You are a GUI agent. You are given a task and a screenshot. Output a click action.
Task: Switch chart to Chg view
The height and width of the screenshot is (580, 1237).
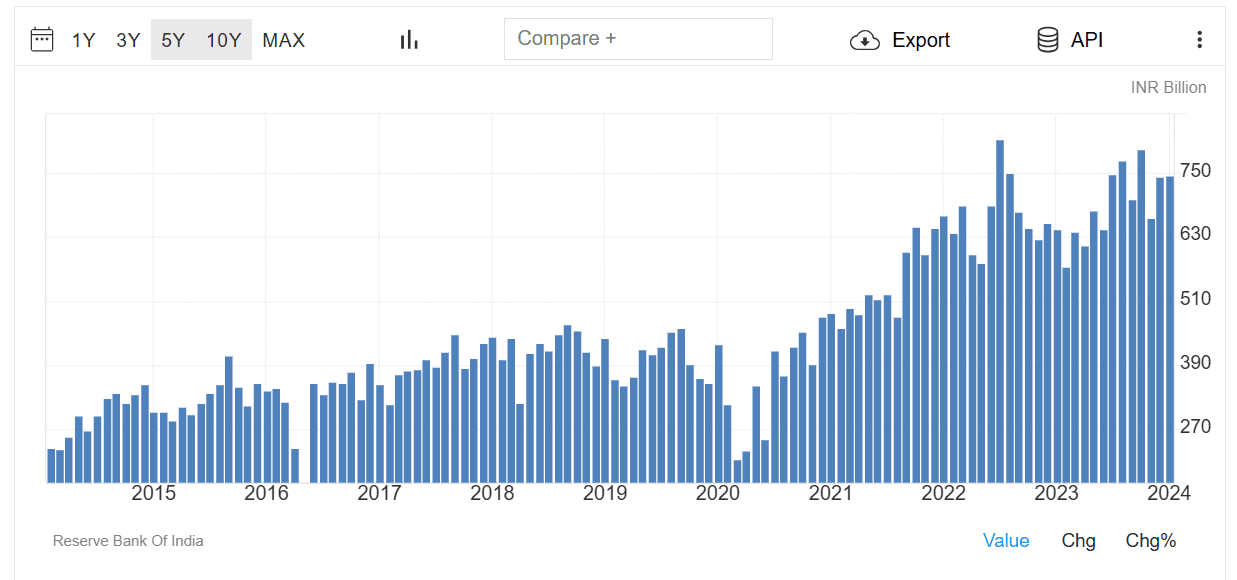1079,541
